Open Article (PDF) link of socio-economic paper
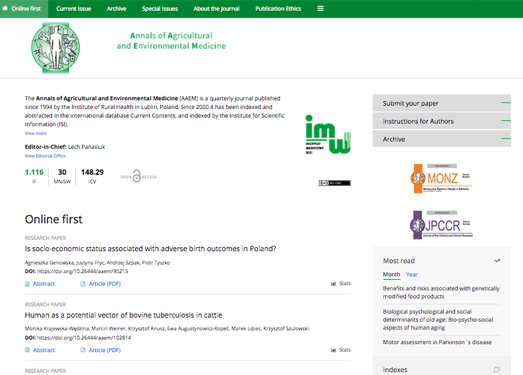 [105, 284]
